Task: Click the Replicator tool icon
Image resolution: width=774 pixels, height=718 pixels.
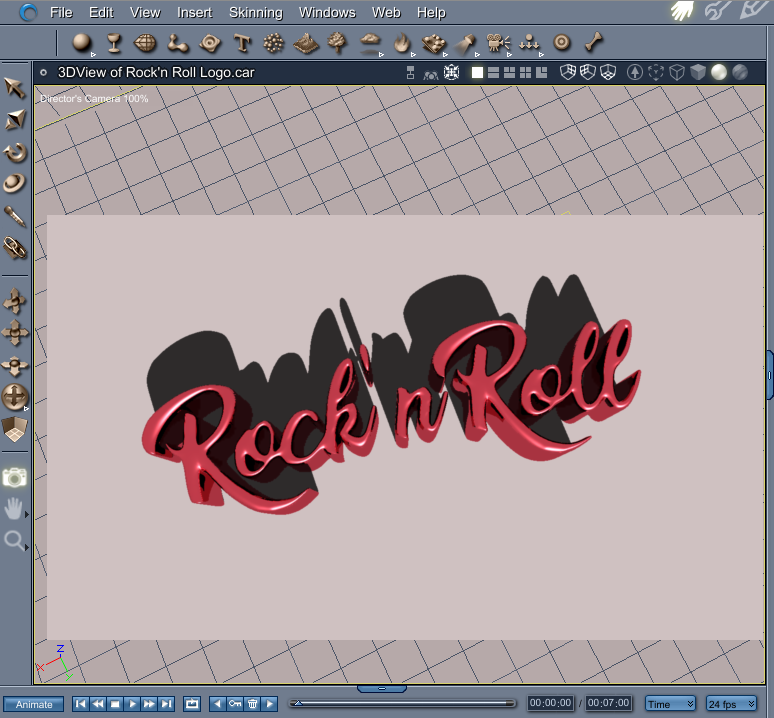Action: click(x=434, y=43)
